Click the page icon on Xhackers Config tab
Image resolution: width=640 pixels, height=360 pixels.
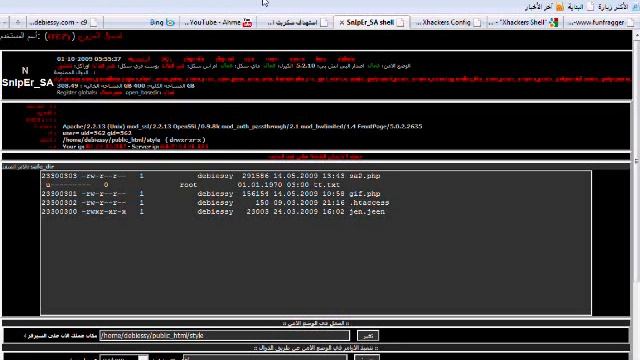coord(477,22)
